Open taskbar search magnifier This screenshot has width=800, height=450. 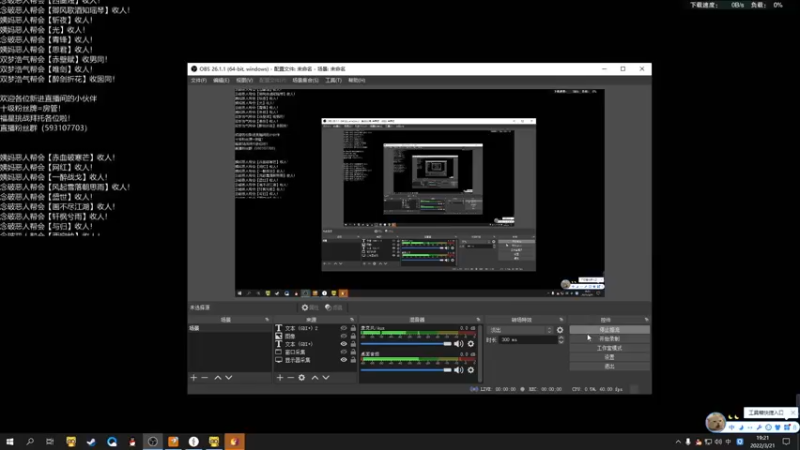click(30, 441)
